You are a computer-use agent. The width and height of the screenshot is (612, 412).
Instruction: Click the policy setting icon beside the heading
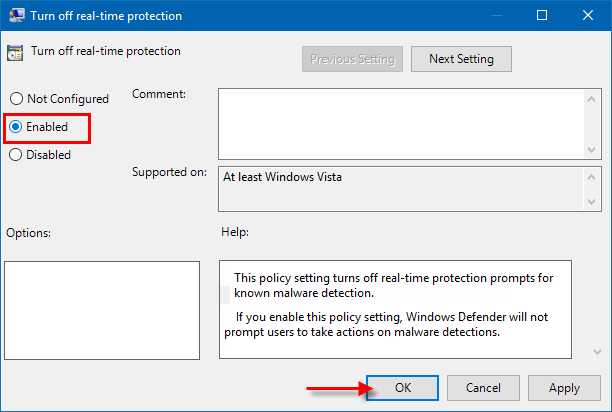point(16,52)
